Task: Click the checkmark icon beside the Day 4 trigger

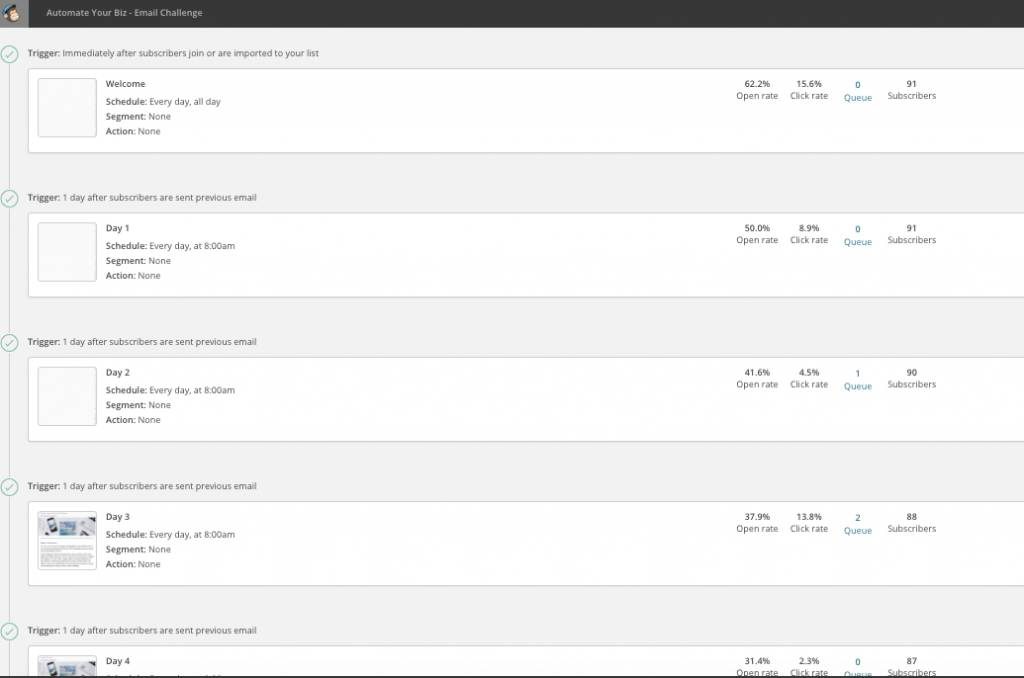Action: point(9,631)
